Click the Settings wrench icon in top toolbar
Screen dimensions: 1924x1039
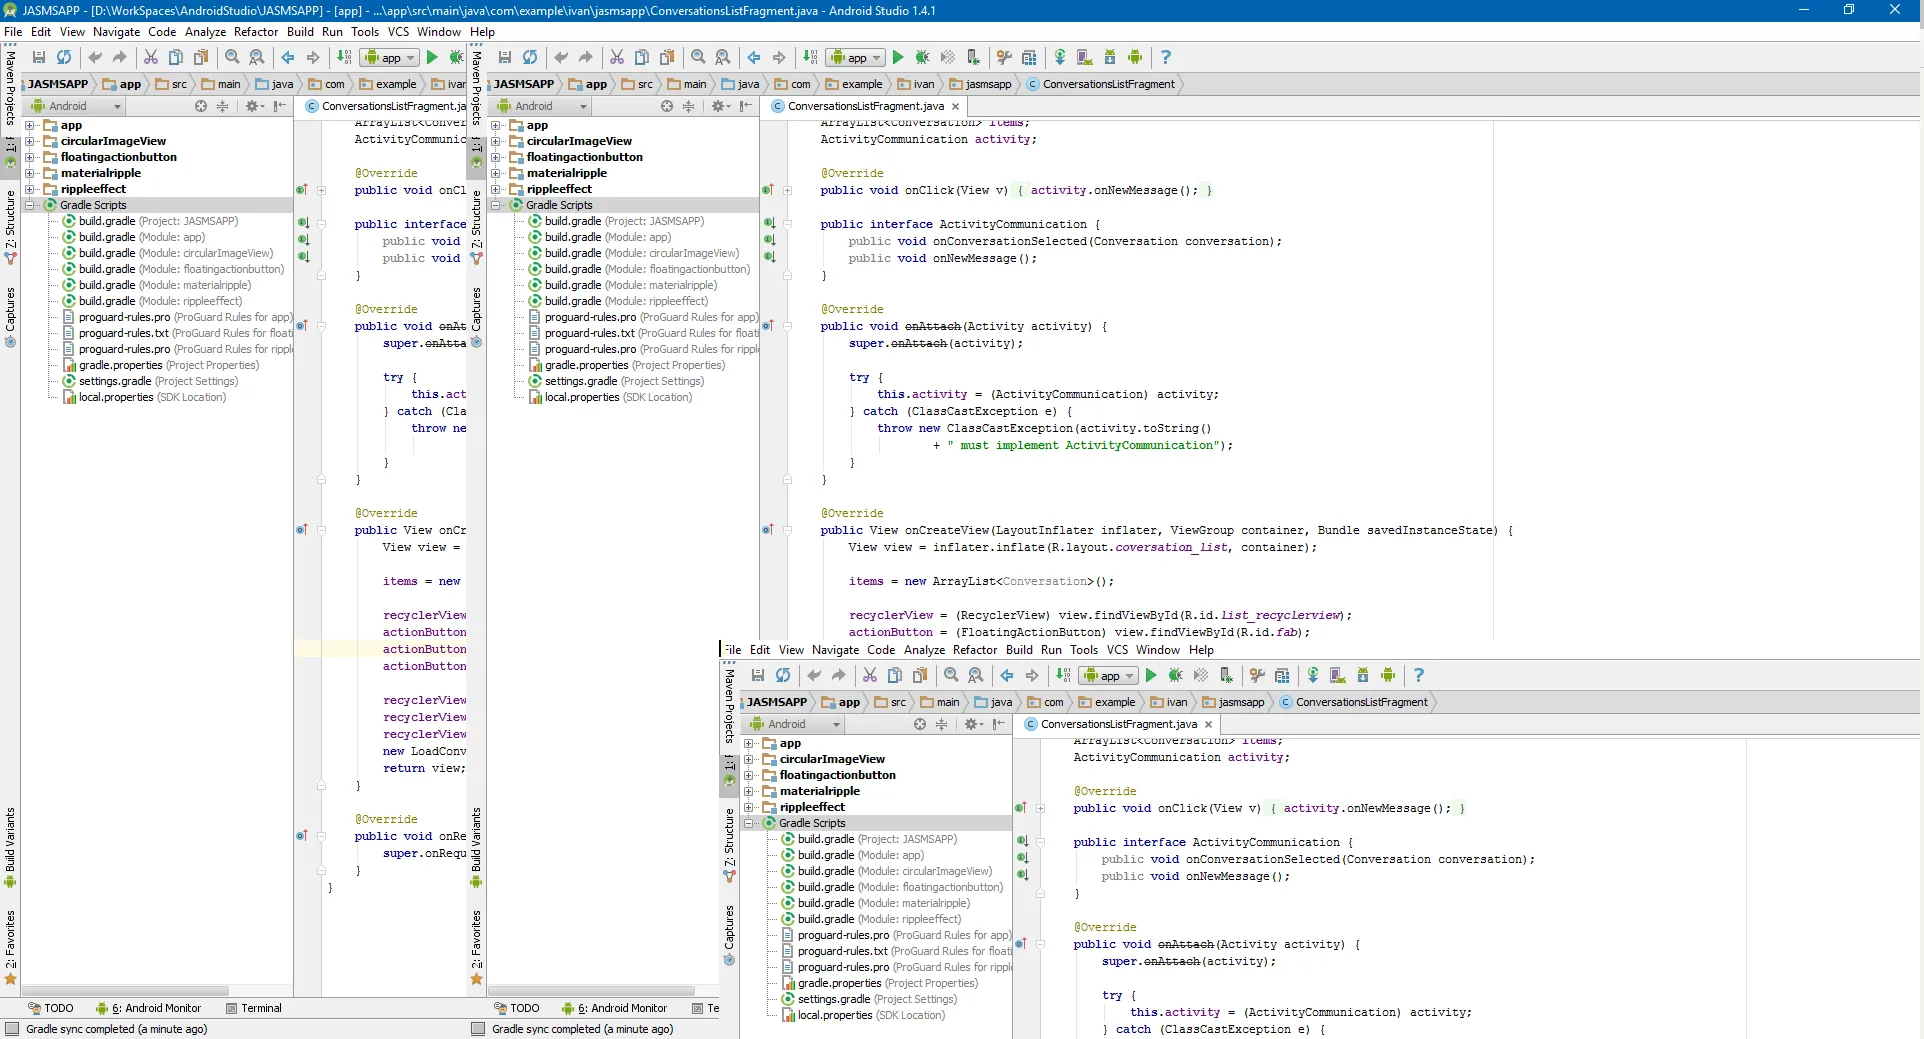(1004, 58)
